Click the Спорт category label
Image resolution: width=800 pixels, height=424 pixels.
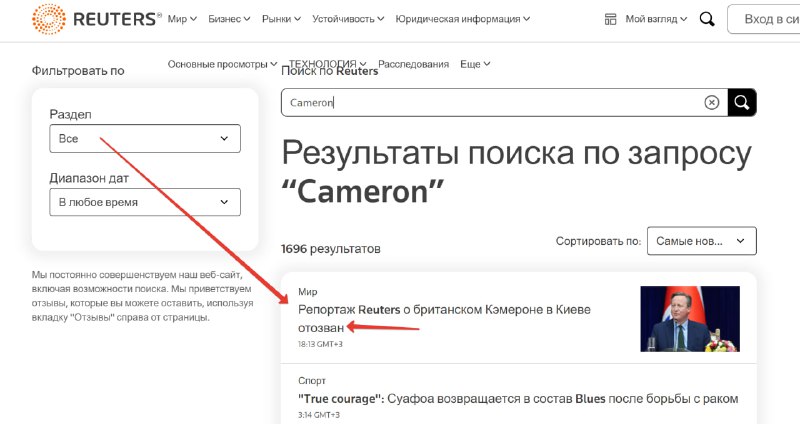click(x=312, y=381)
